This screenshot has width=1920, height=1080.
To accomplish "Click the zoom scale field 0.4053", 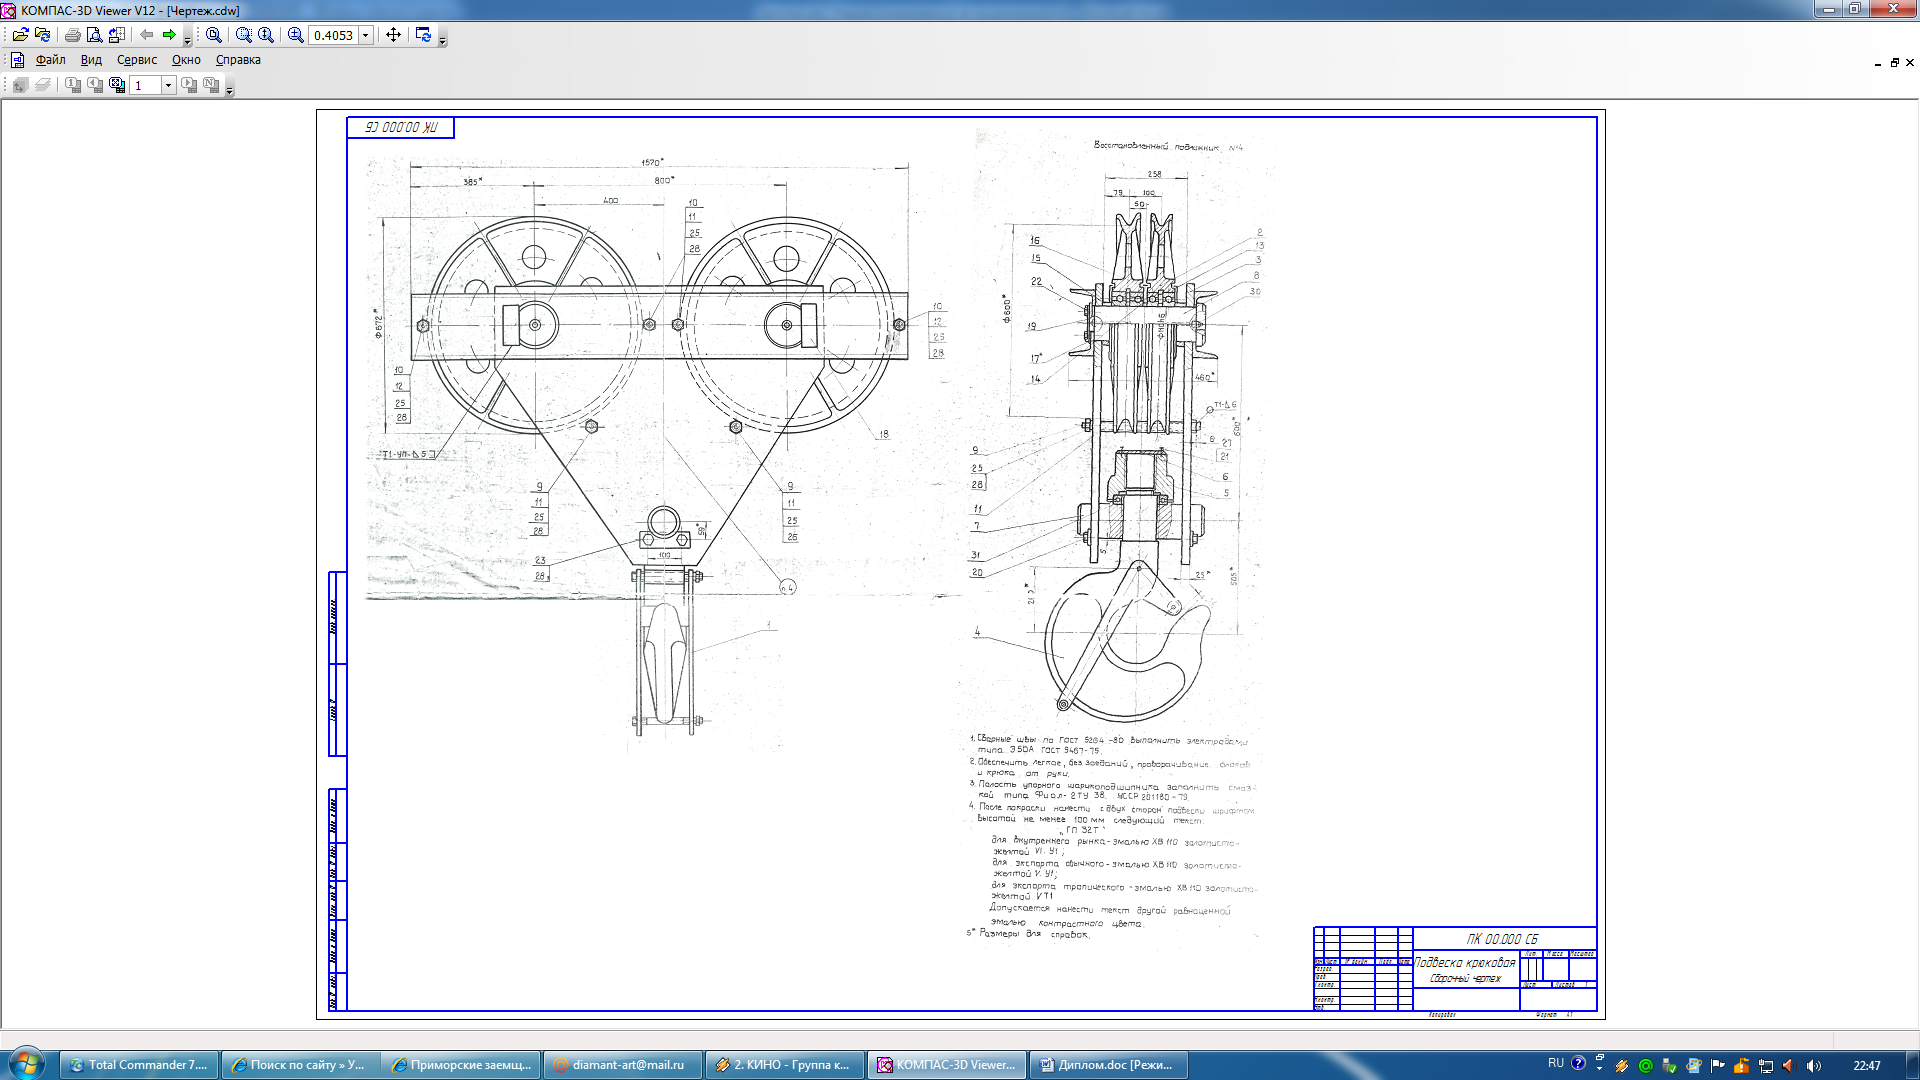I will [x=333, y=35].
